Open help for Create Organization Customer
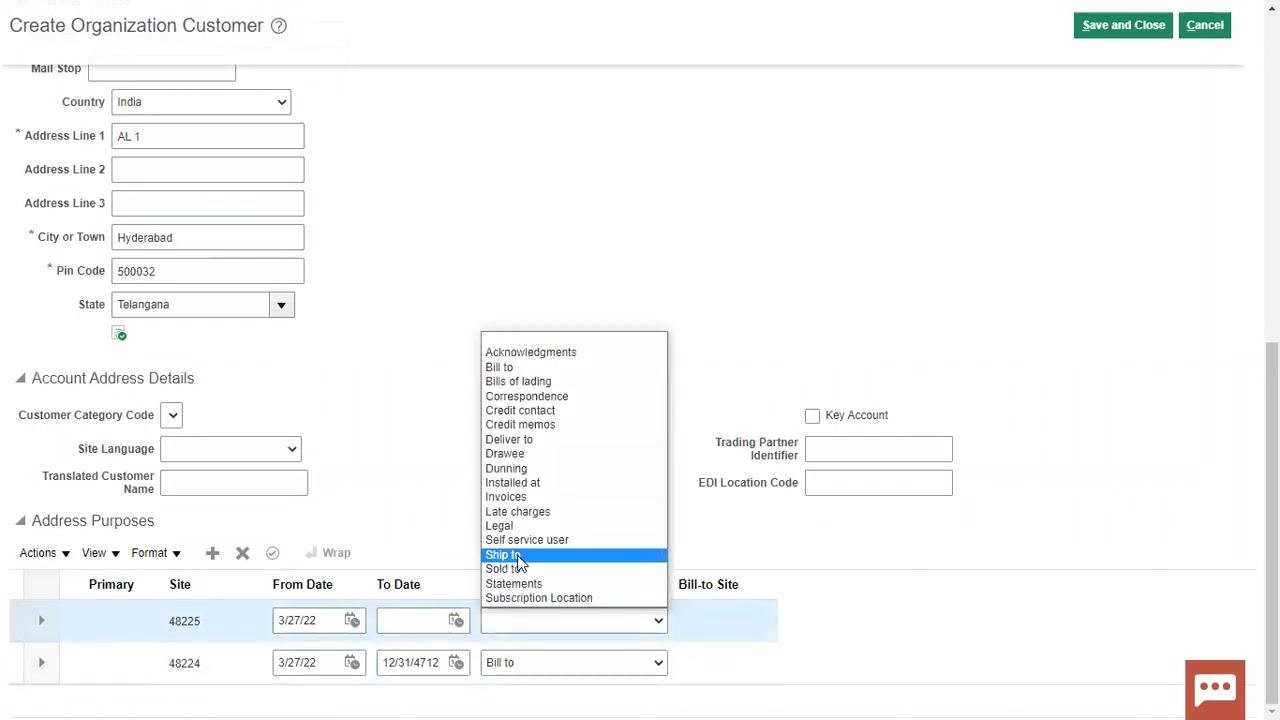 [279, 26]
